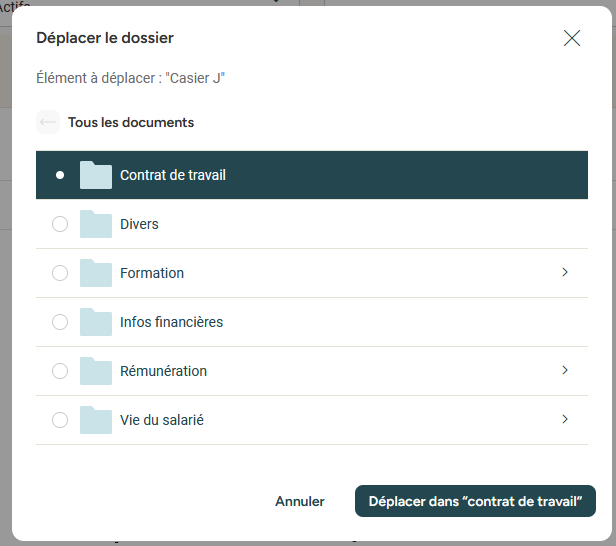The height and width of the screenshot is (546, 616).
Task: Choose the Rémunération radio button
Action: [x=60, y=371]
